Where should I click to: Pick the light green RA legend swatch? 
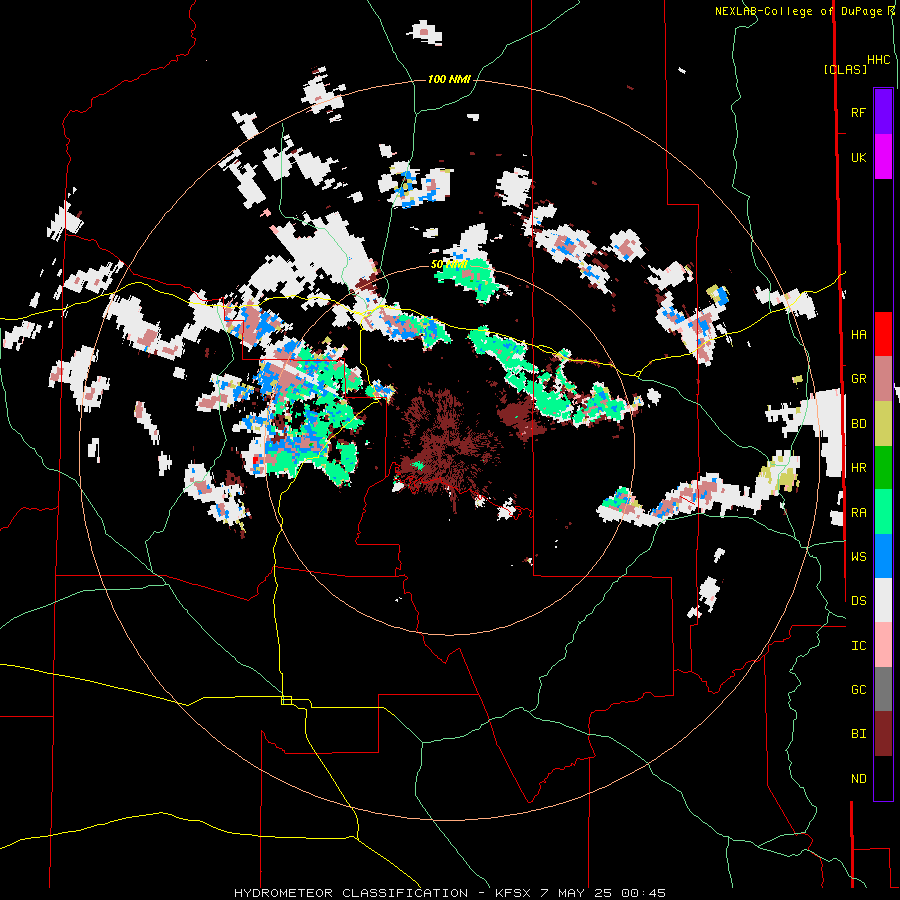point(883,512)
